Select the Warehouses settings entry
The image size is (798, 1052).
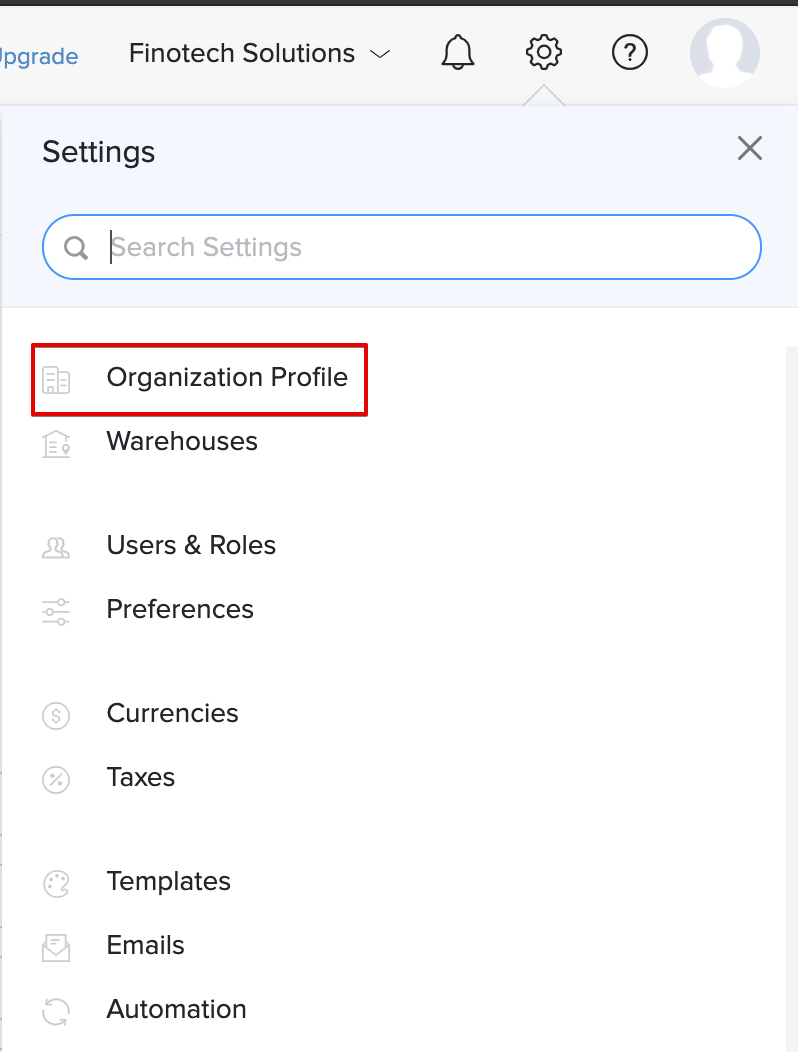click(181, 441)
